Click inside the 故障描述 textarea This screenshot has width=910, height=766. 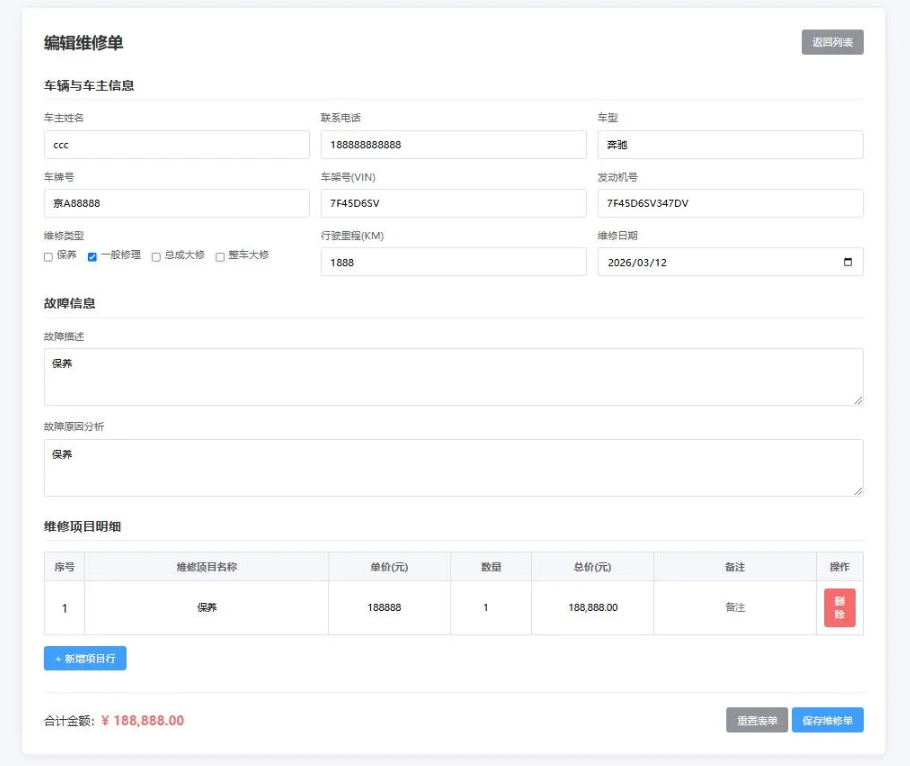(x=453, y=377)
